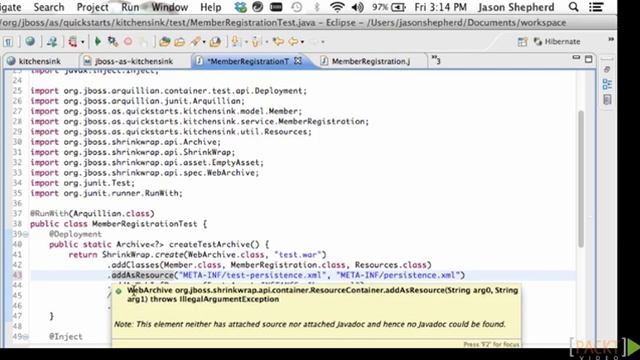Viewport: 640px width, 360px height.
Task: Click the Search flashlight toolbar icon
Action: tap(195, 41)
